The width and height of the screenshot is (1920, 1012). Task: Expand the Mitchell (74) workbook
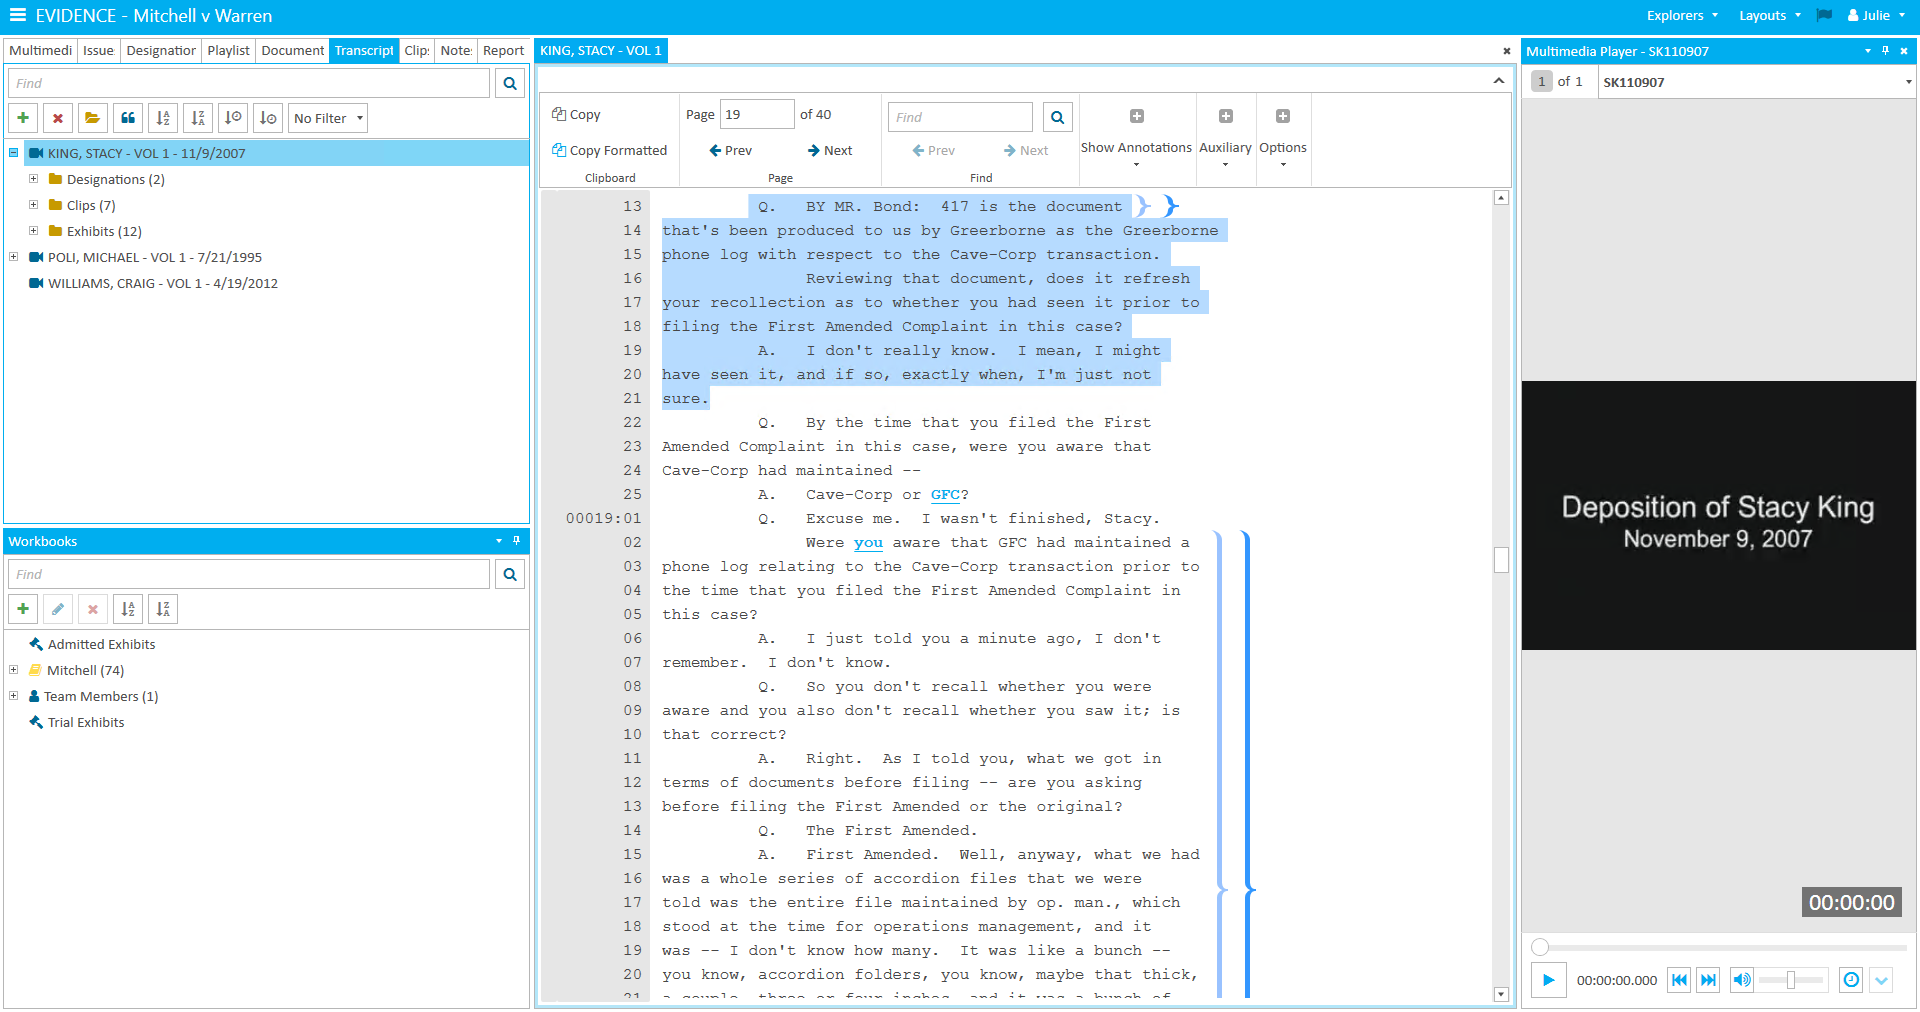coord(14,670)
